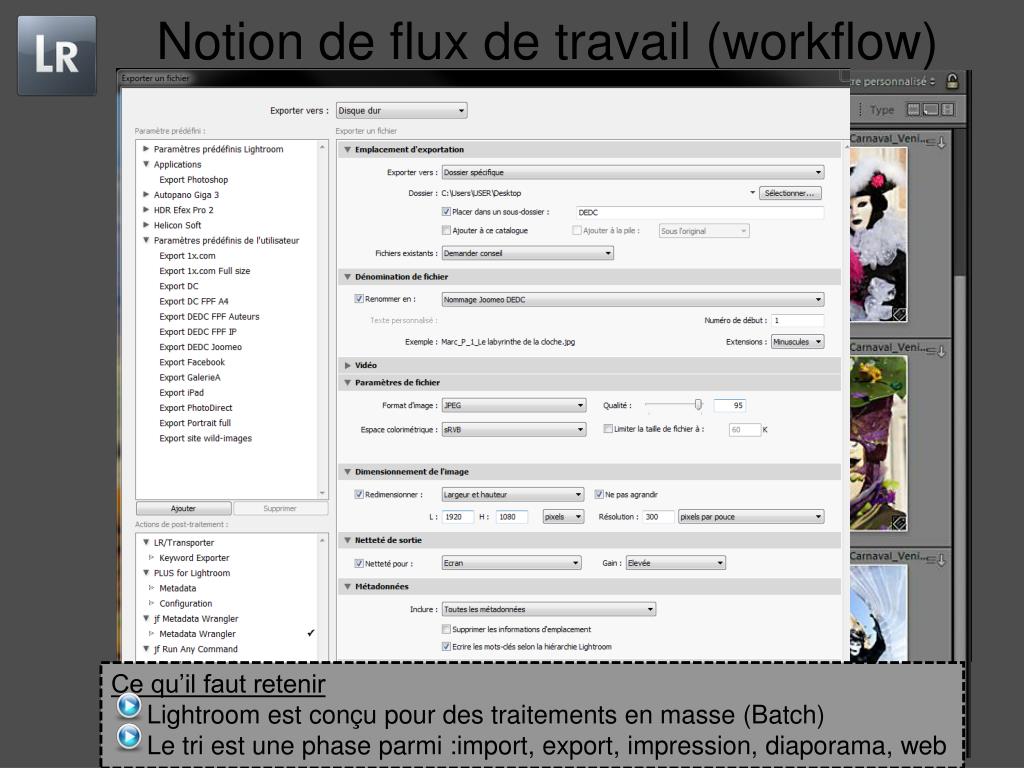The width and height of the screenshot is (1024, 768).
Task: Adjust the 'Qualité' slider handle
Action: tap(698, 405)
